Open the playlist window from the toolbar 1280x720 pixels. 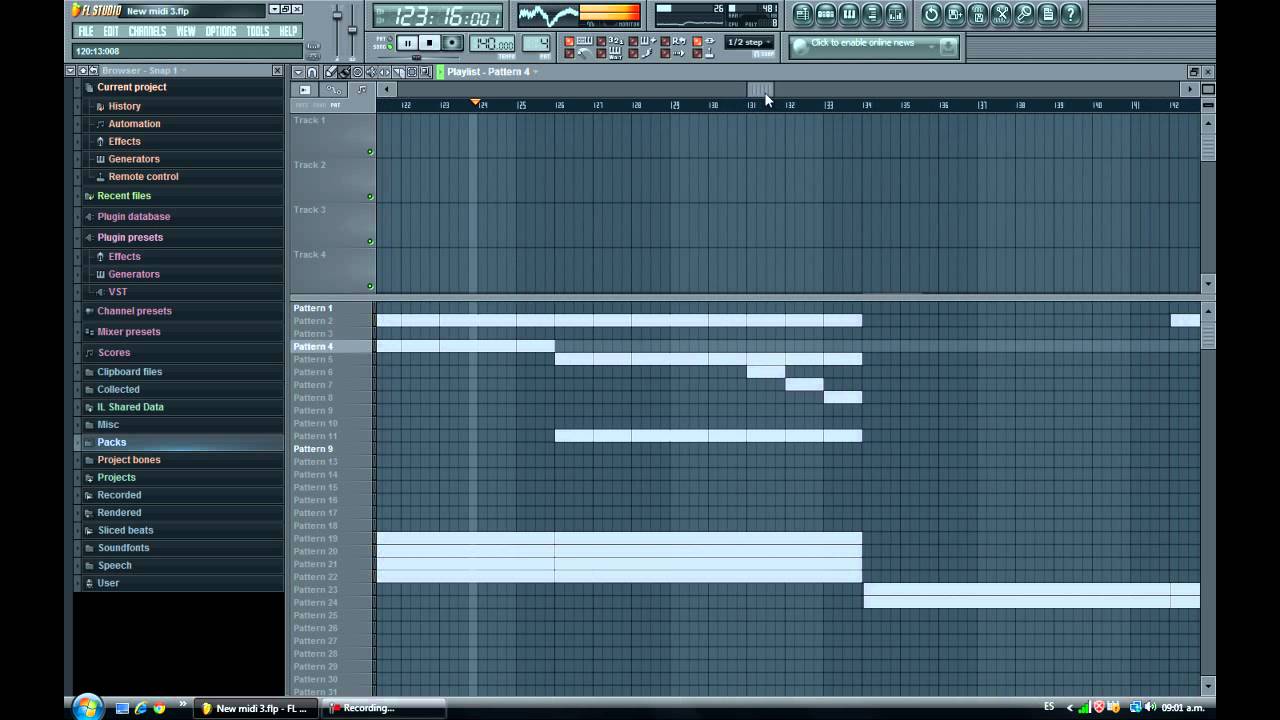[x=802, y=14]
